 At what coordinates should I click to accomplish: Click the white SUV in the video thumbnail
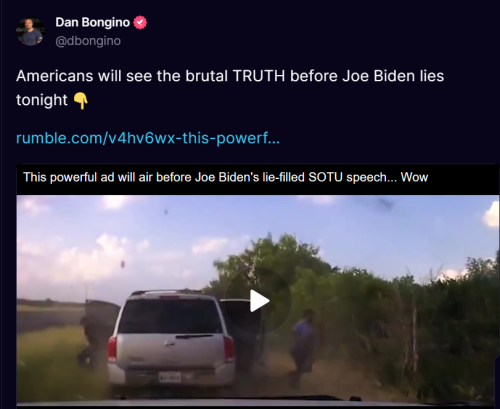click(x=171, y=340)
